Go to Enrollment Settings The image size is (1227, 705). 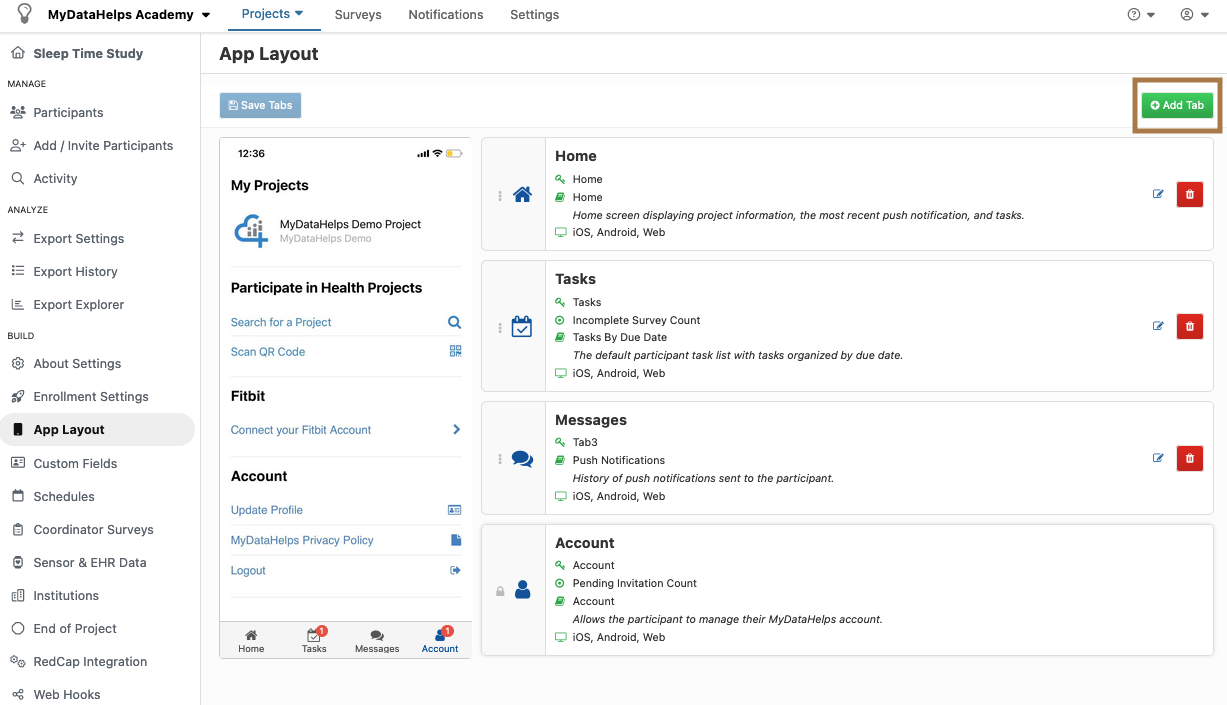coord(91,396)
